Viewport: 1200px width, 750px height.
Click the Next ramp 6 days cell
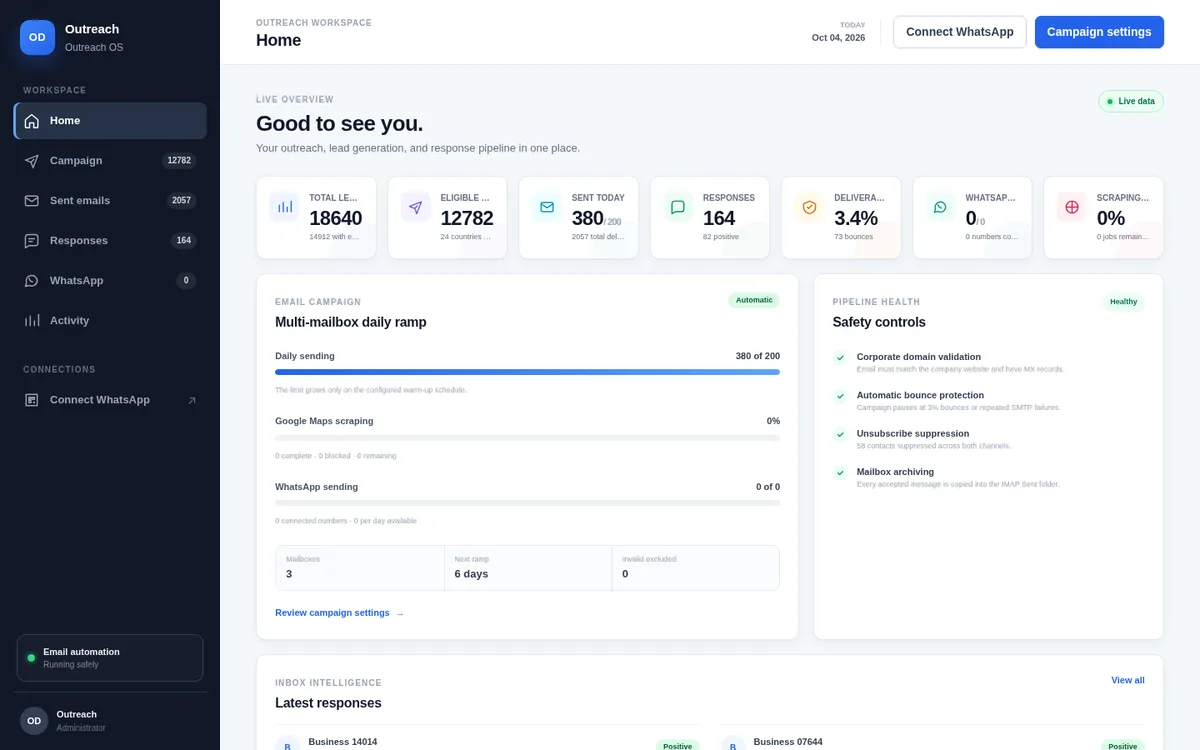pos(528,568)
